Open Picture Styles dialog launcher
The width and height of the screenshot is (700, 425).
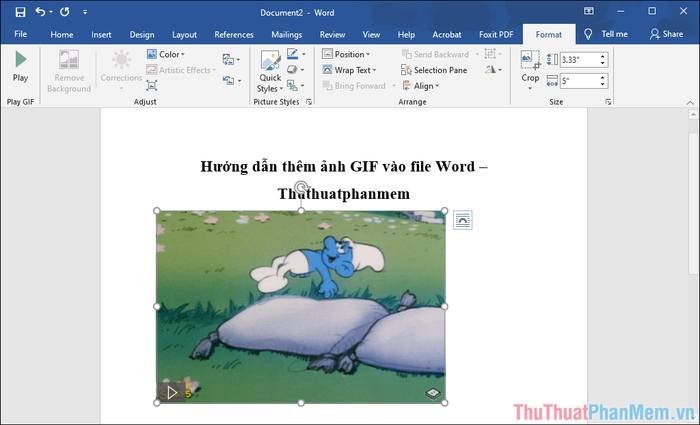click(308, 102)
